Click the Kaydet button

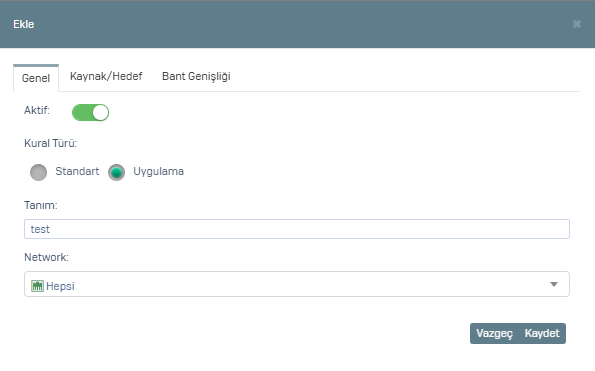(542, 333)
